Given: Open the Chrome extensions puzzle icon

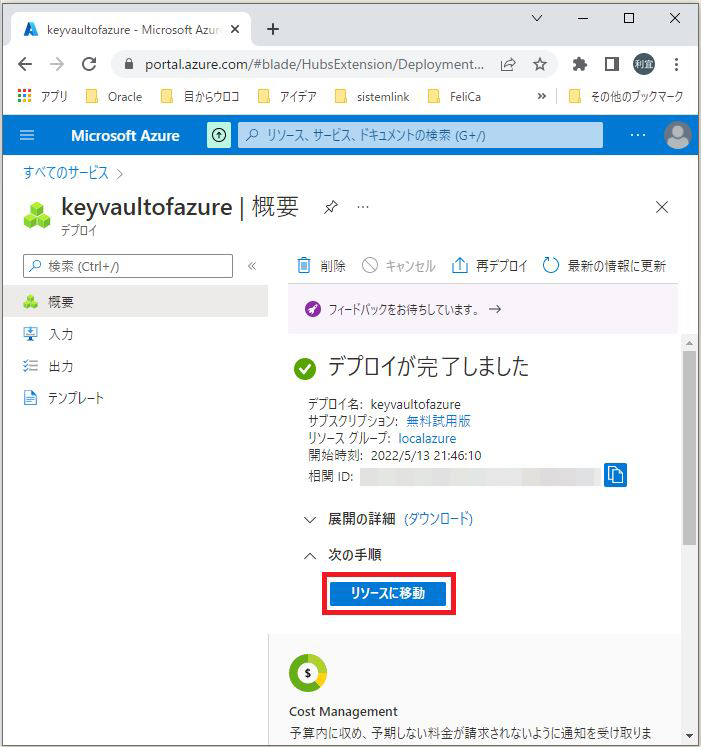Looking at the screenshot, I should point(579,64).
